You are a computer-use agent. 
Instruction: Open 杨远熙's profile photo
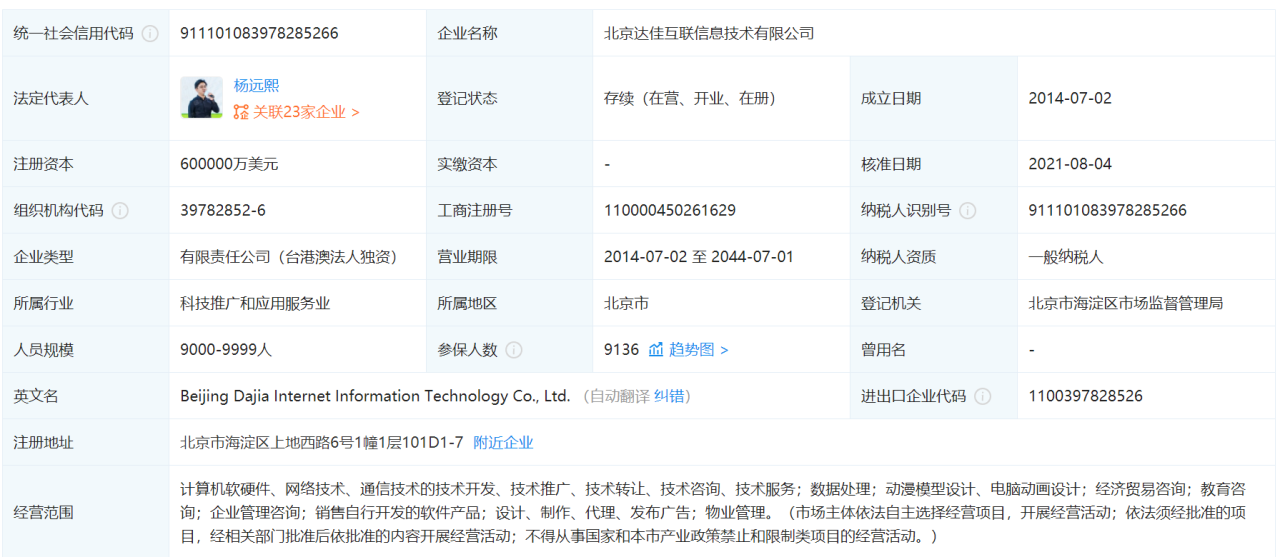pos(202,97)
